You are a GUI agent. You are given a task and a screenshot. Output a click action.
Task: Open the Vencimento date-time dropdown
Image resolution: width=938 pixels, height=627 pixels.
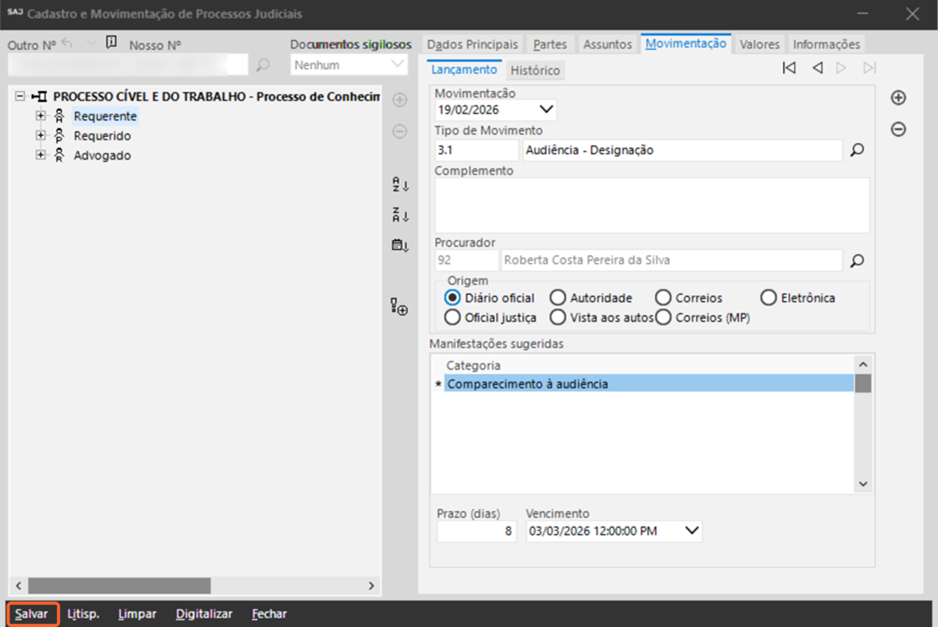point(692,531)
